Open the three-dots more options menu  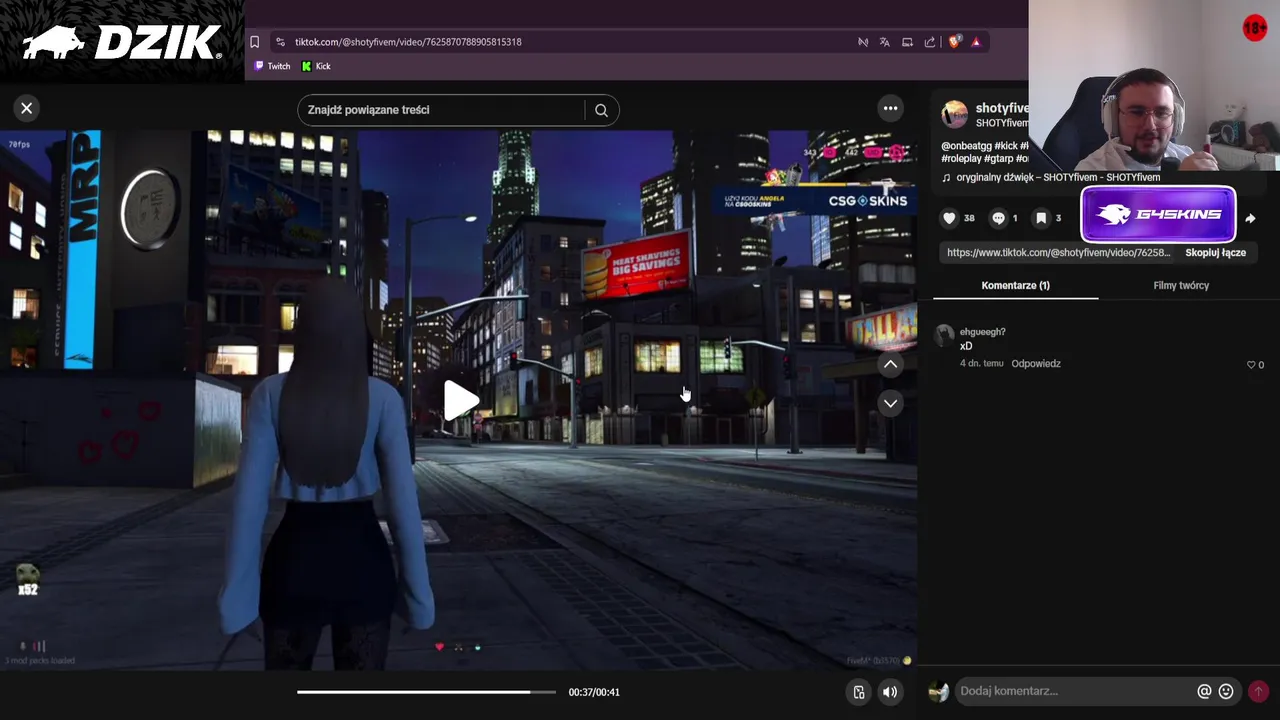890,108
